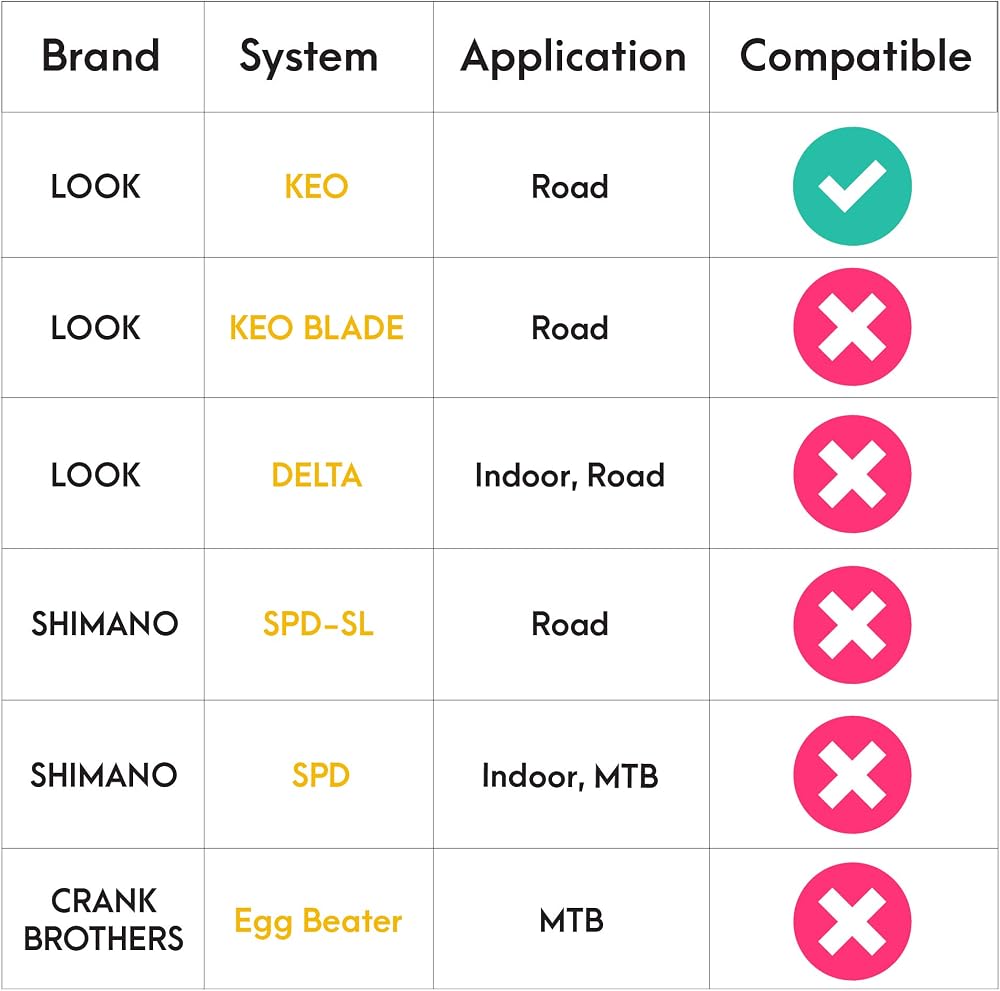Click the red X icon for KEO BLADE
This screenshot has height=991, width=1000.
click(x=852, y=327)
